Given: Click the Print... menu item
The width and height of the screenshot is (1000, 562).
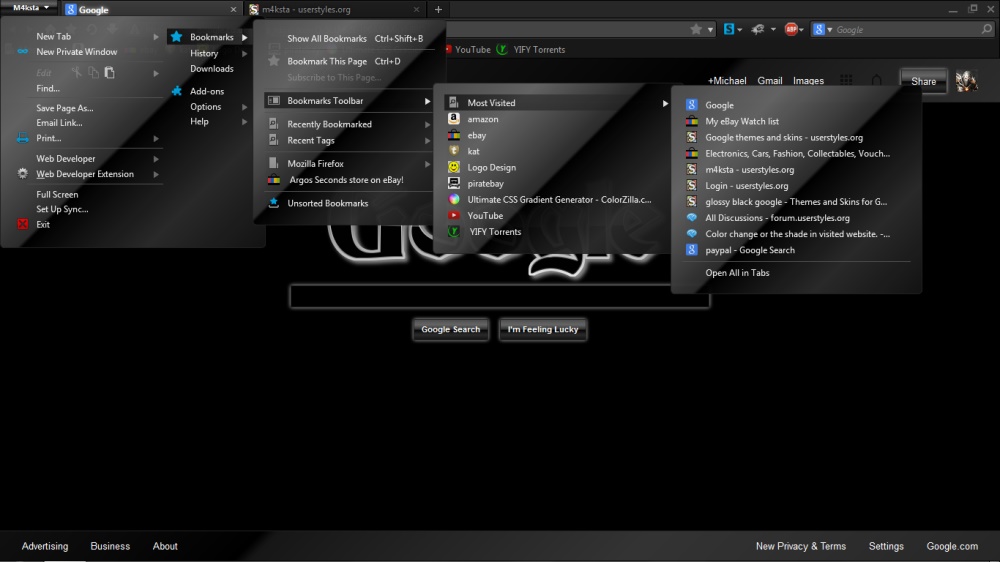Looking at the screenshot, I should (x=48, y=138).
